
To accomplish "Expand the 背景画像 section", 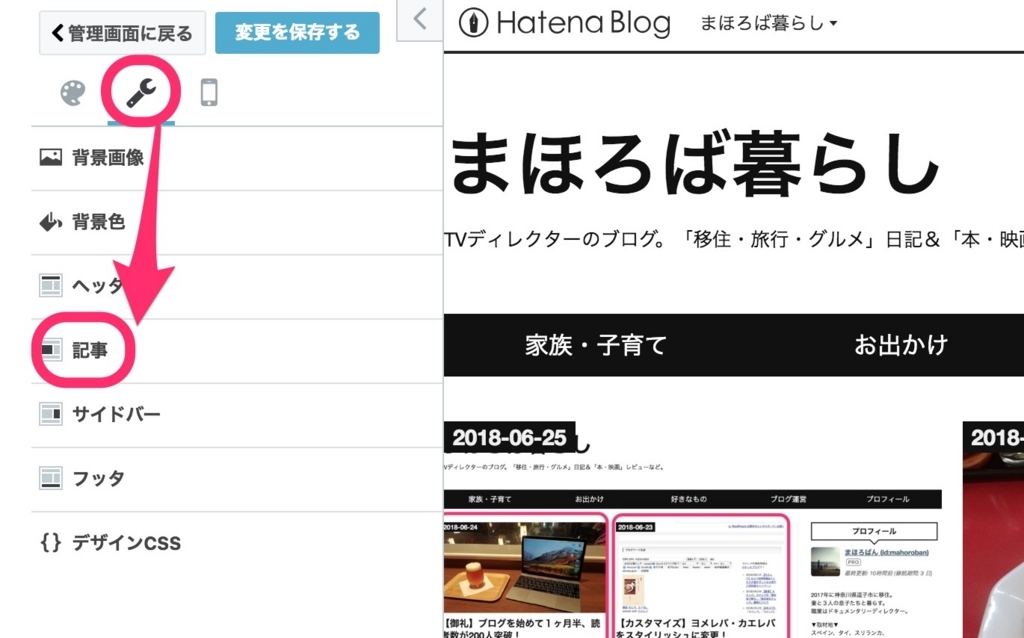I will [x=237, y=158].
